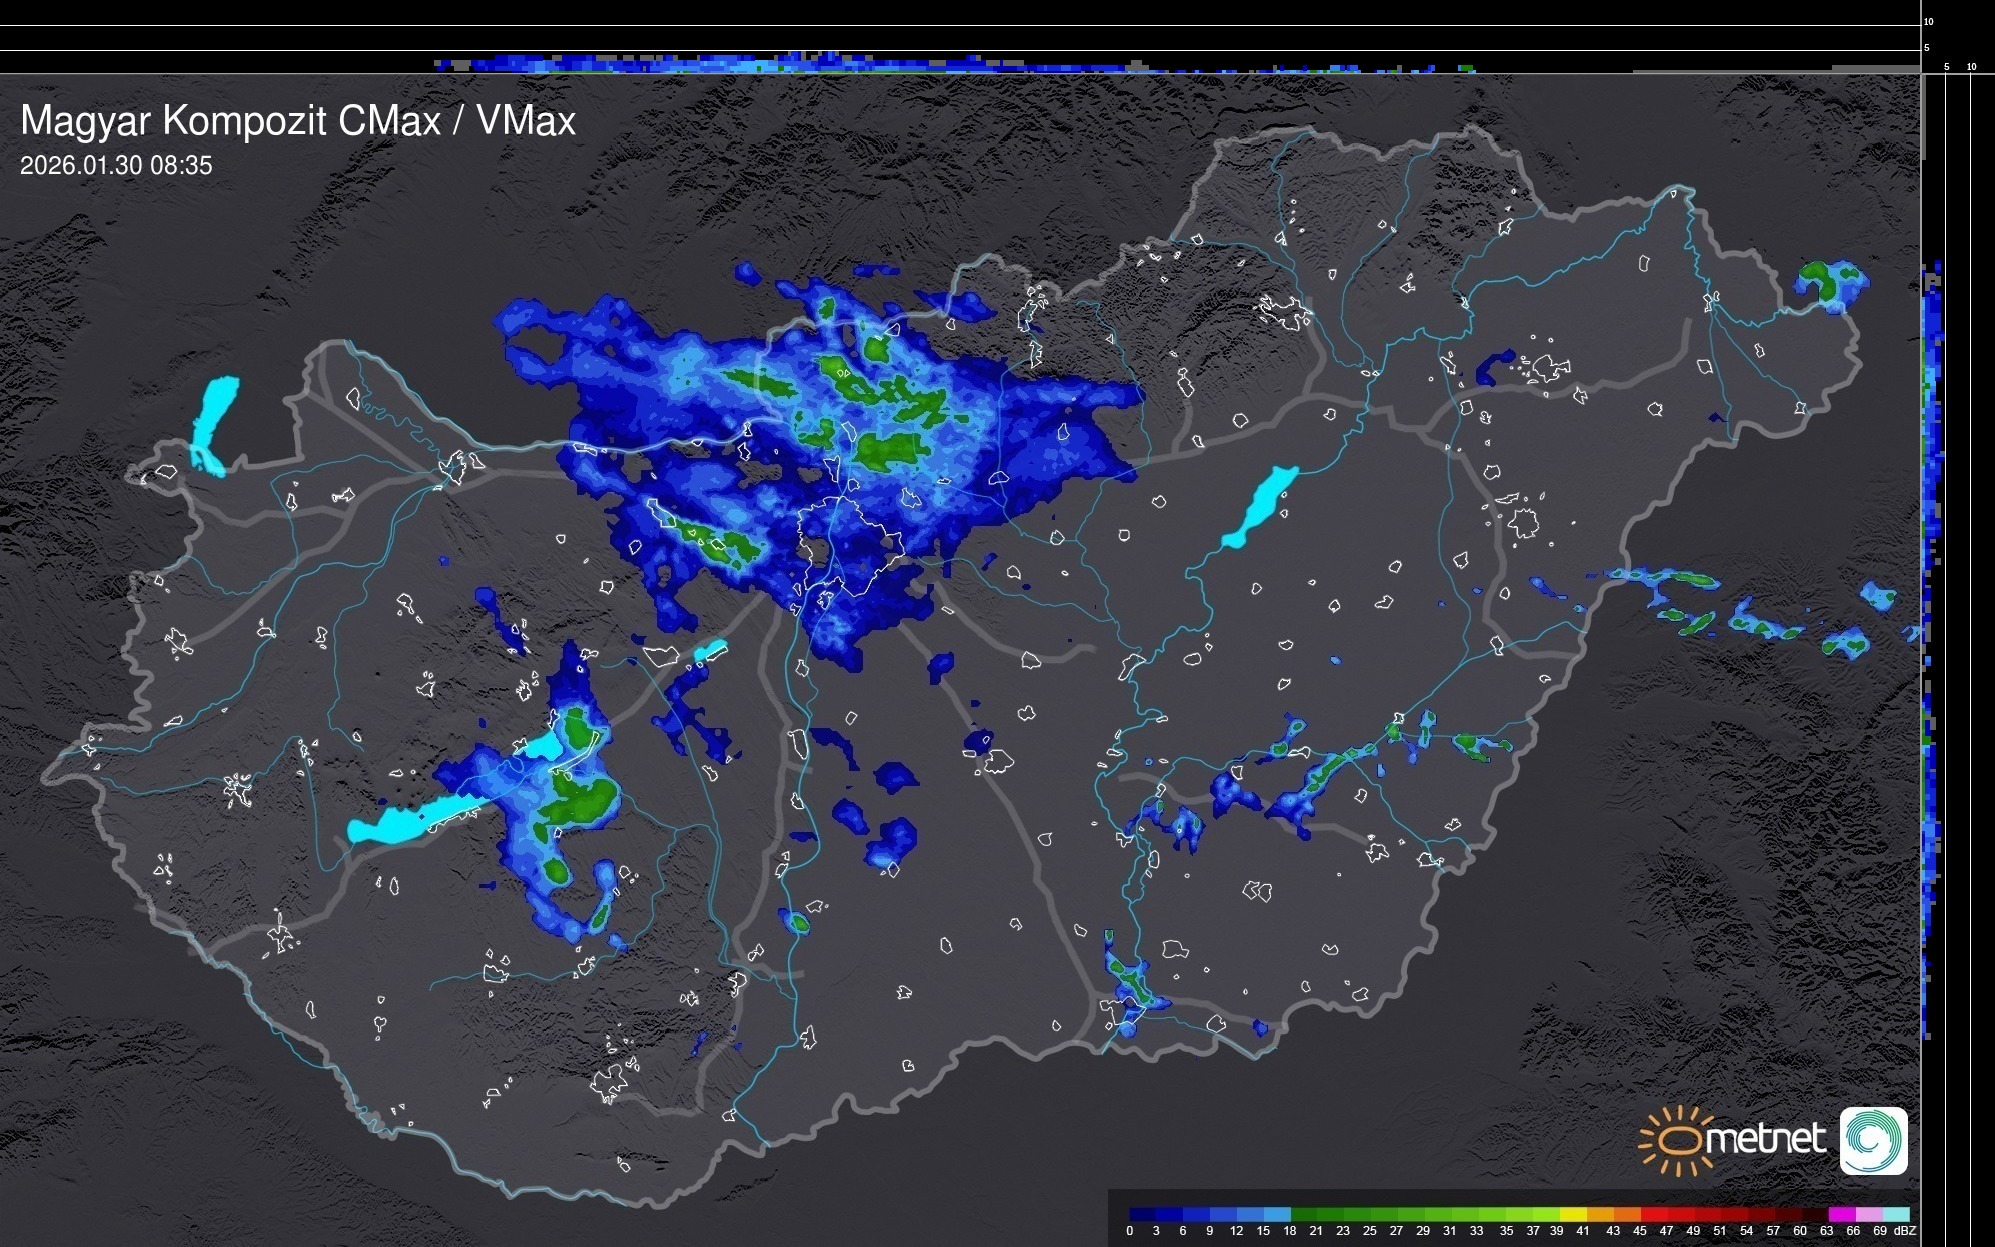Click the 2026.01.30 08:35 timestamp
Viewport: 1995px width, 1247px height.
tap(116, 166)
